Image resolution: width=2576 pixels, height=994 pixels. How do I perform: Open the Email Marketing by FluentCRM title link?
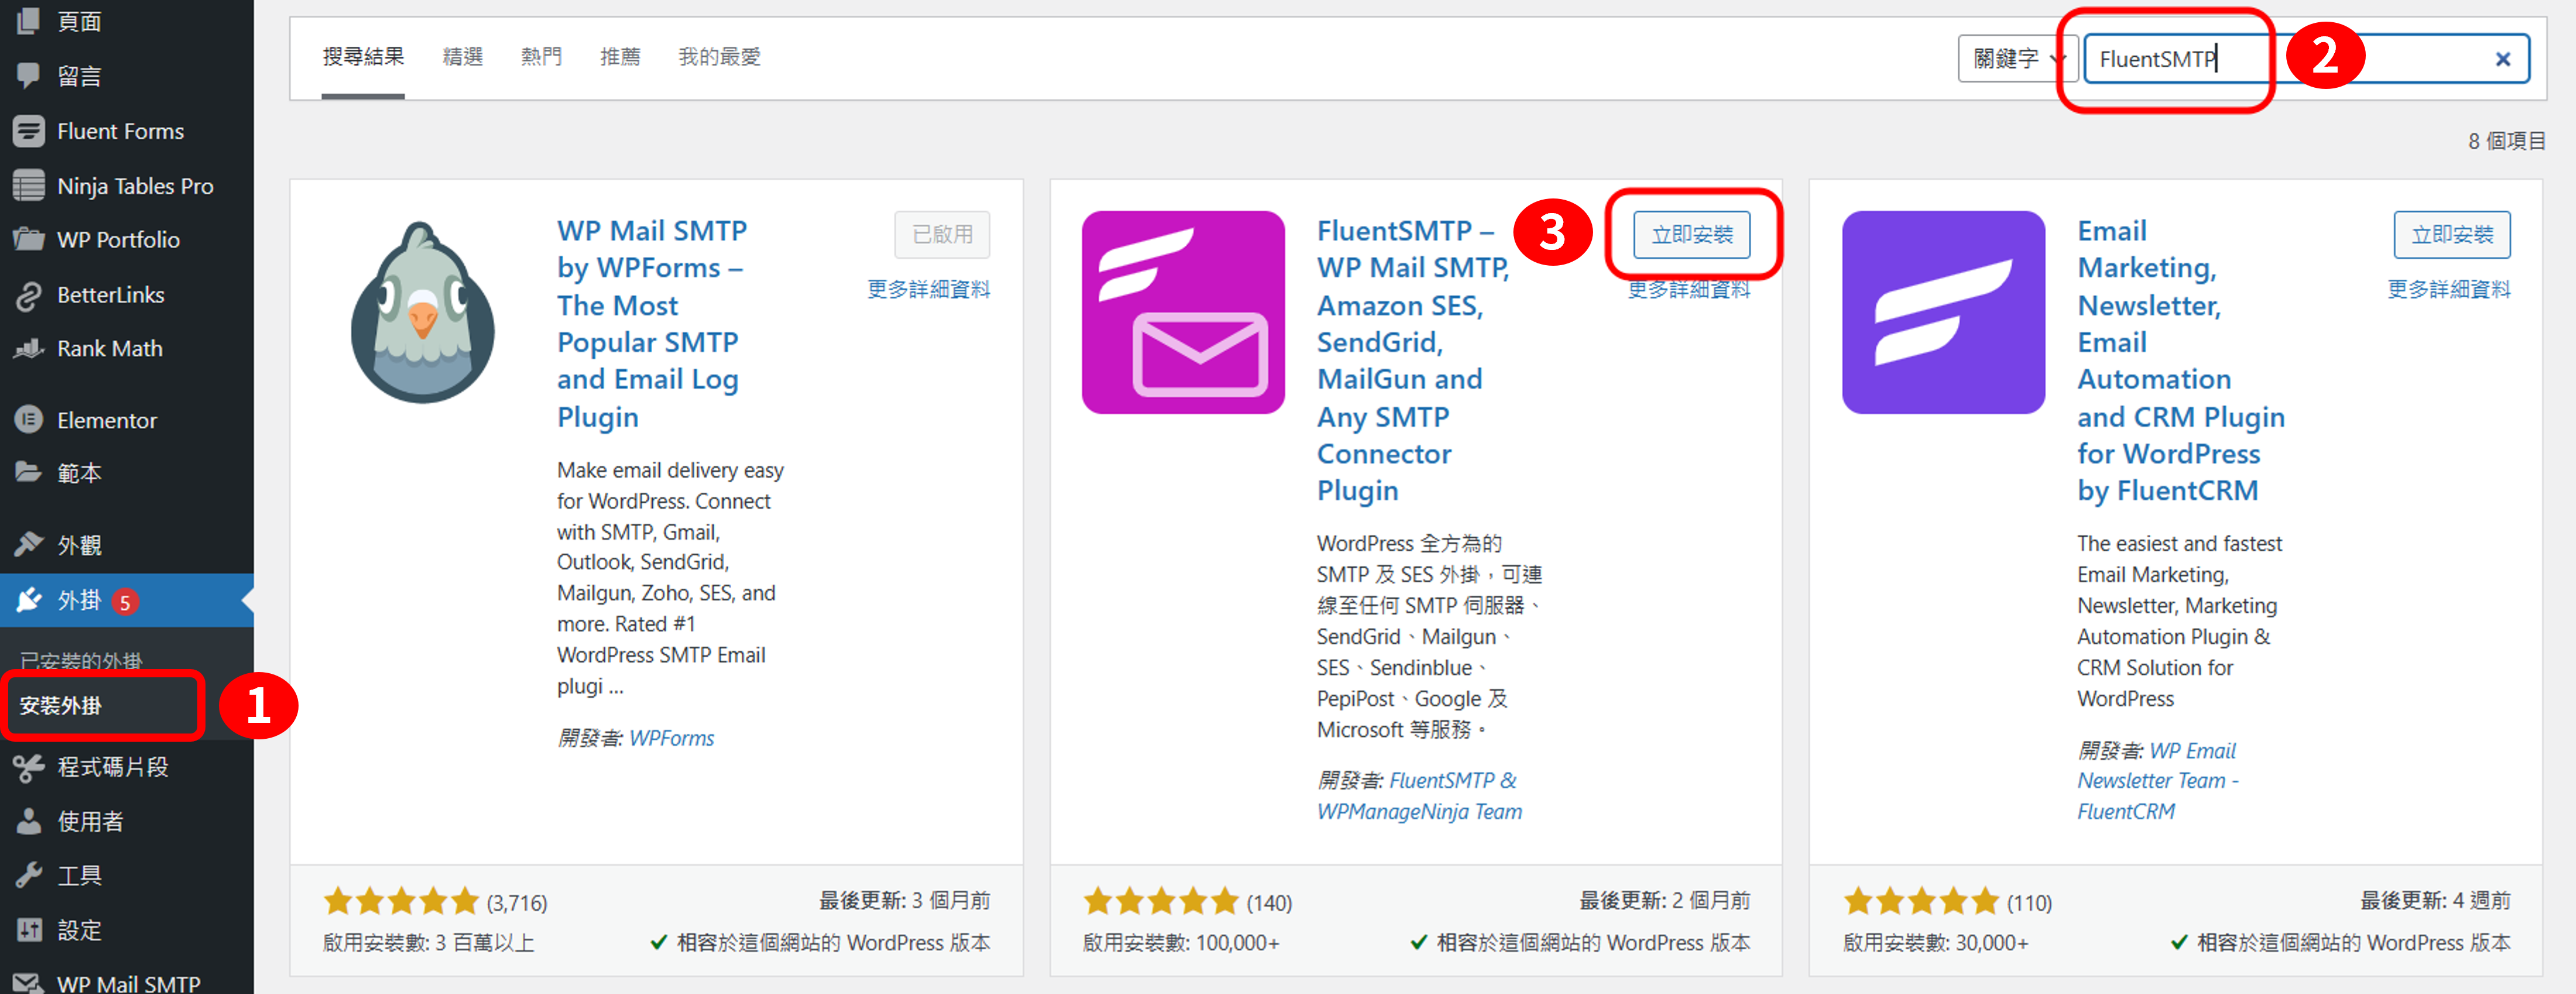(x=2181, y=360)
